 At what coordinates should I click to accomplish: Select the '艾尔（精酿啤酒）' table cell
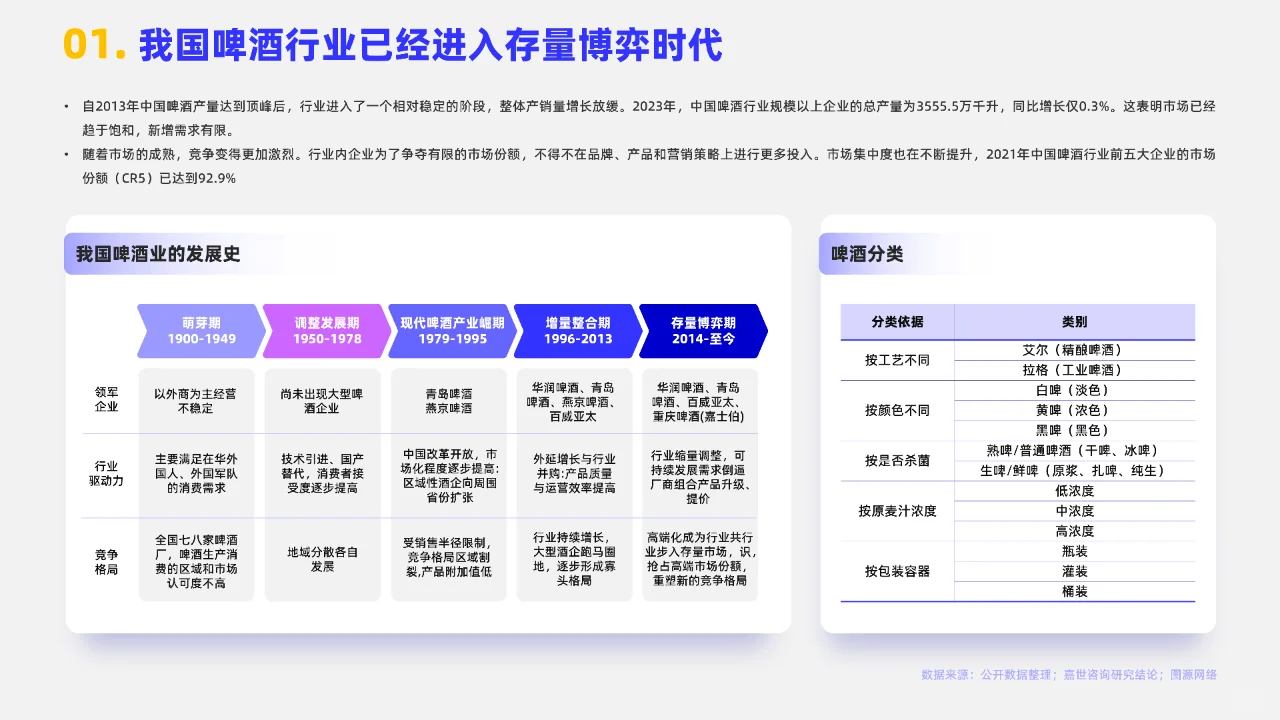[x=1074, y=350]
